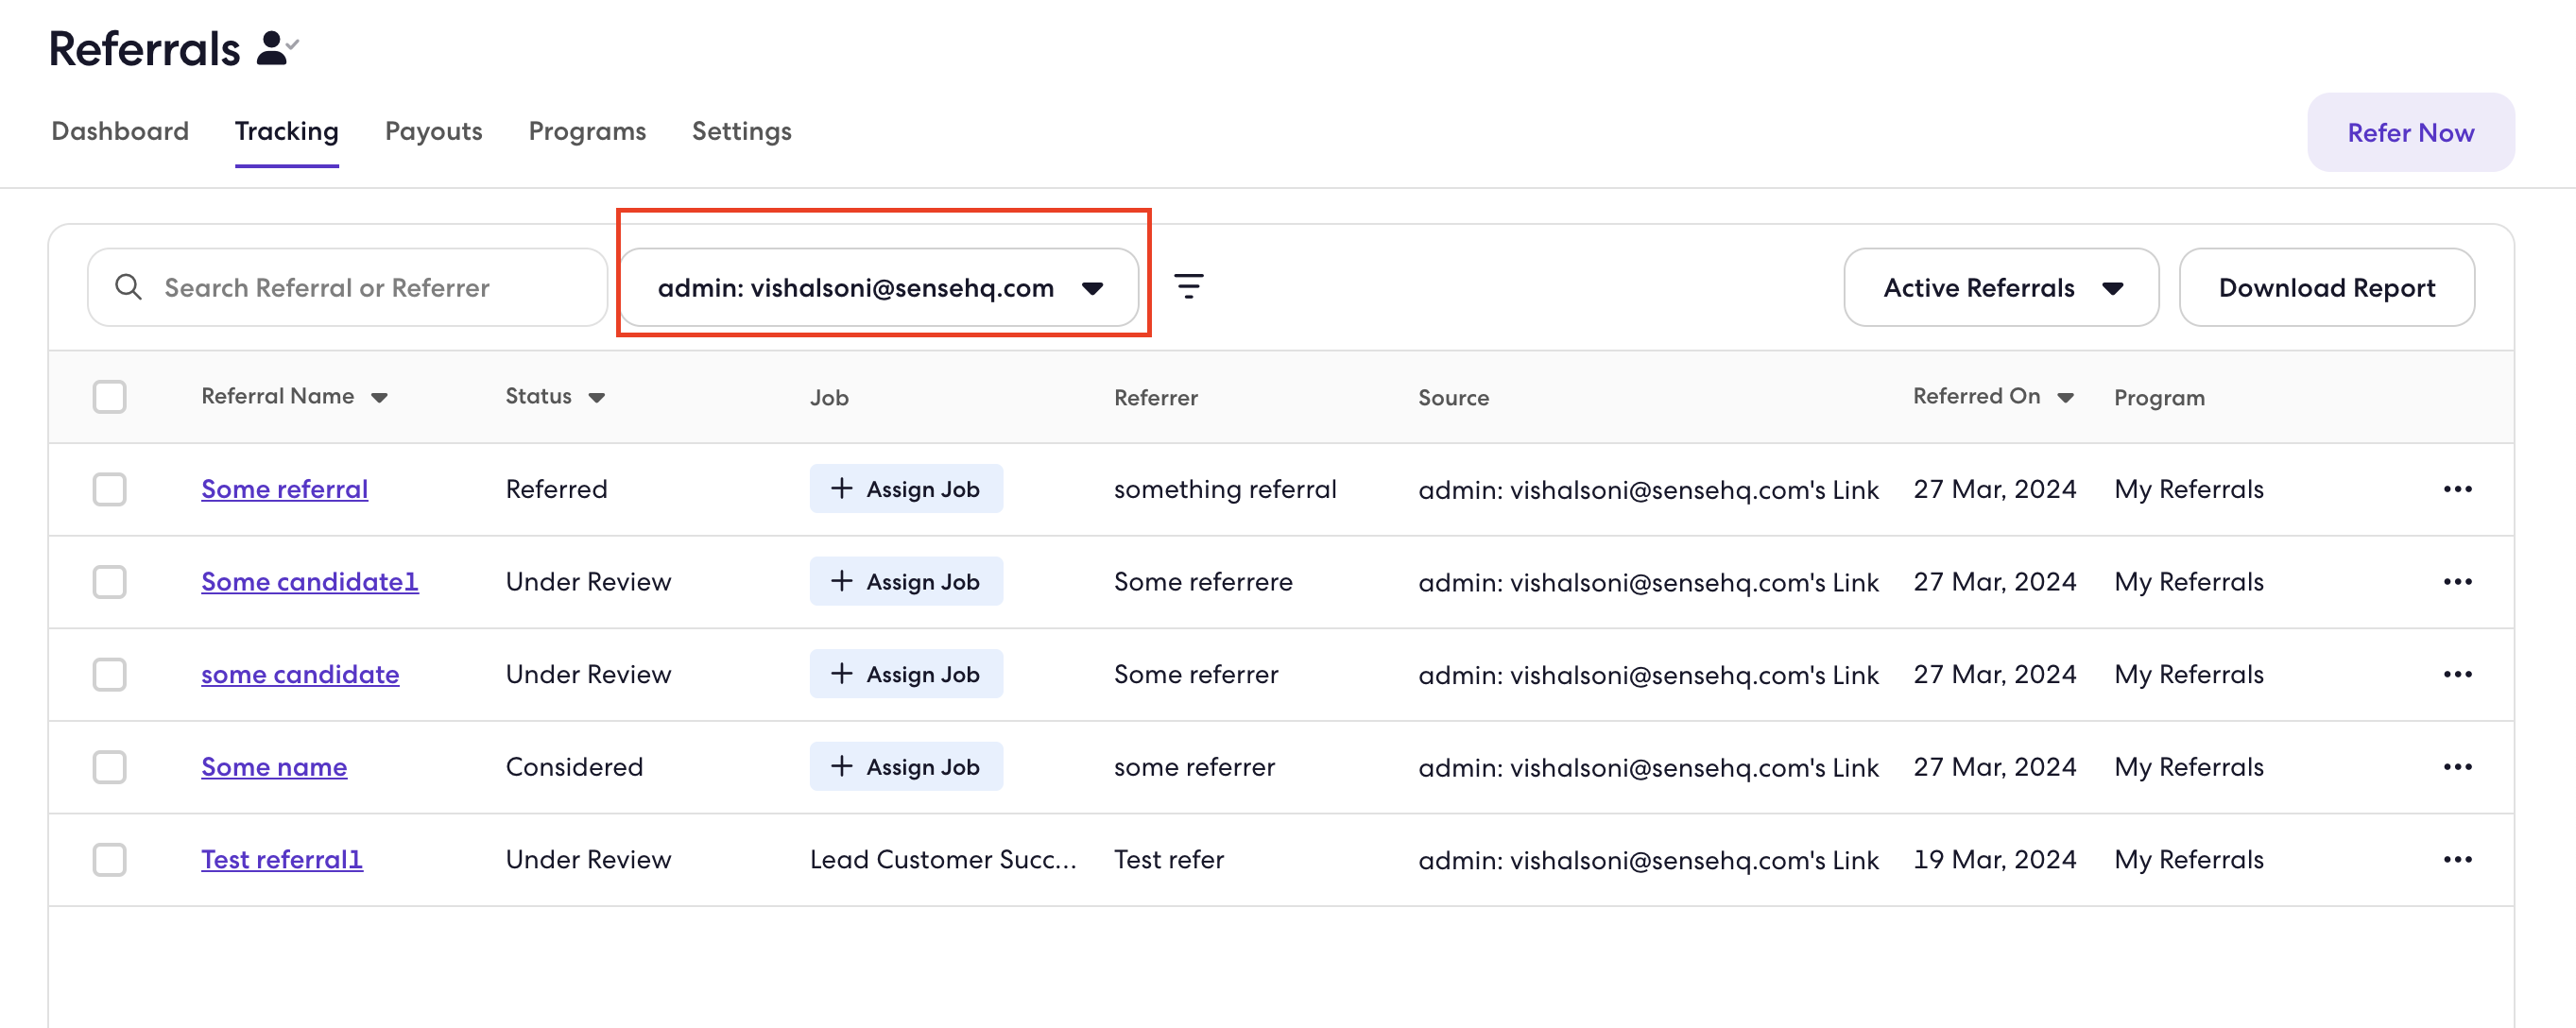This screenshot has height=1028, width=2576.
Task: Open the Test referral1 link
Action: [282, 859]
